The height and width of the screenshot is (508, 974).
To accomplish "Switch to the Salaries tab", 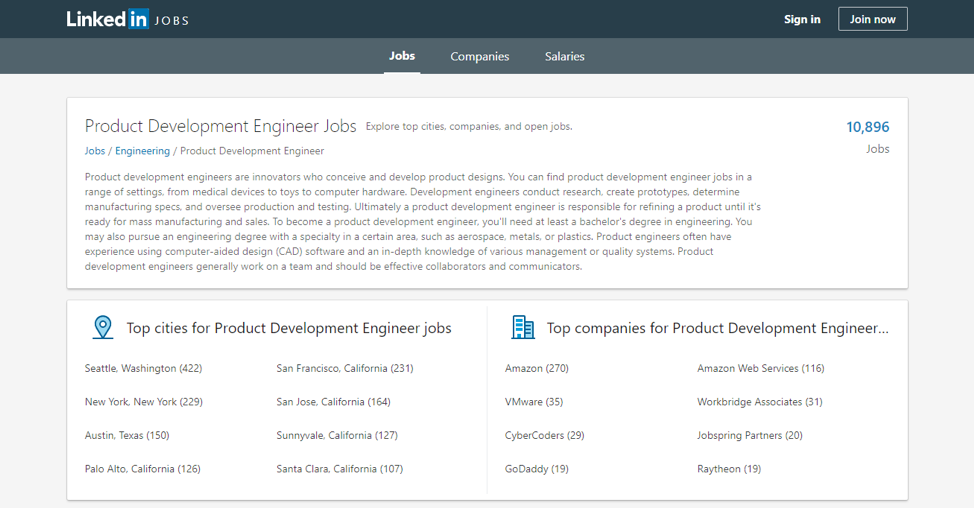I will 565,57.
